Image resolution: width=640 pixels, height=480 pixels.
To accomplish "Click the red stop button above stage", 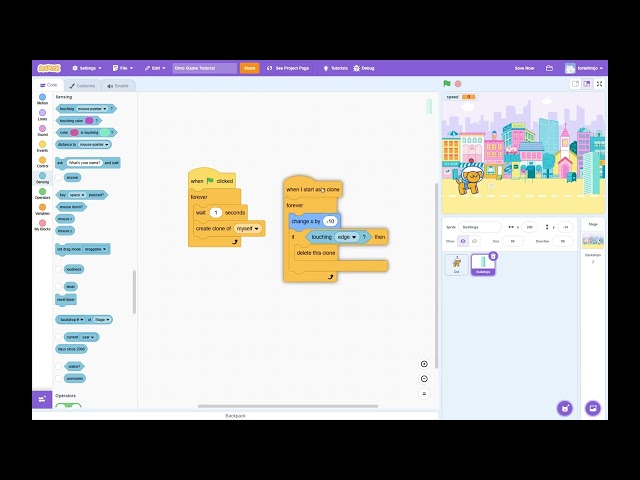I will tap(458, 84).
